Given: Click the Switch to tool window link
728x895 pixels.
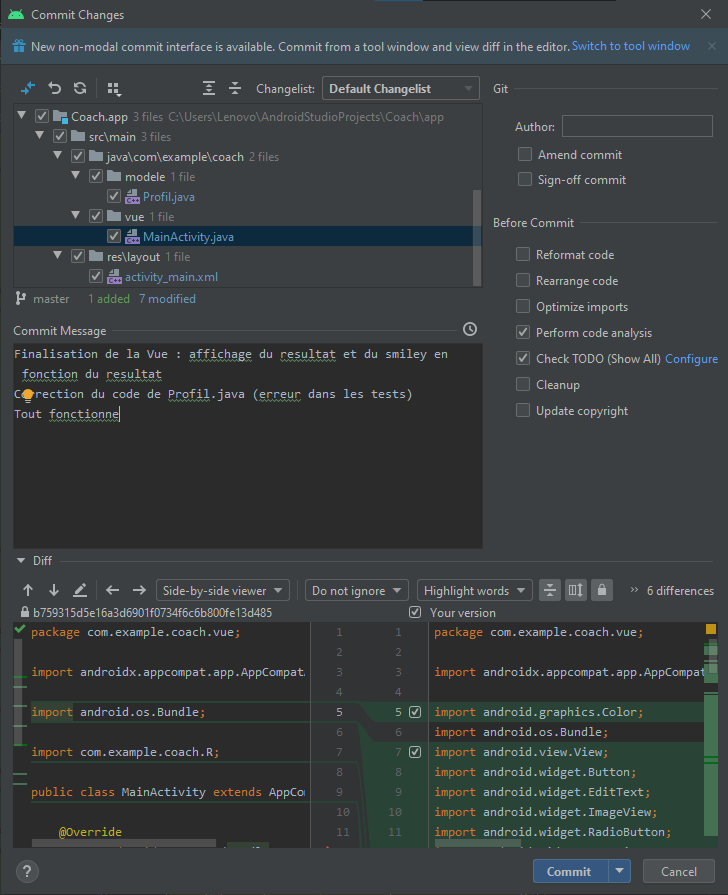Looking at the screenshot, I should pyautogui.click(x=631, y=46).
